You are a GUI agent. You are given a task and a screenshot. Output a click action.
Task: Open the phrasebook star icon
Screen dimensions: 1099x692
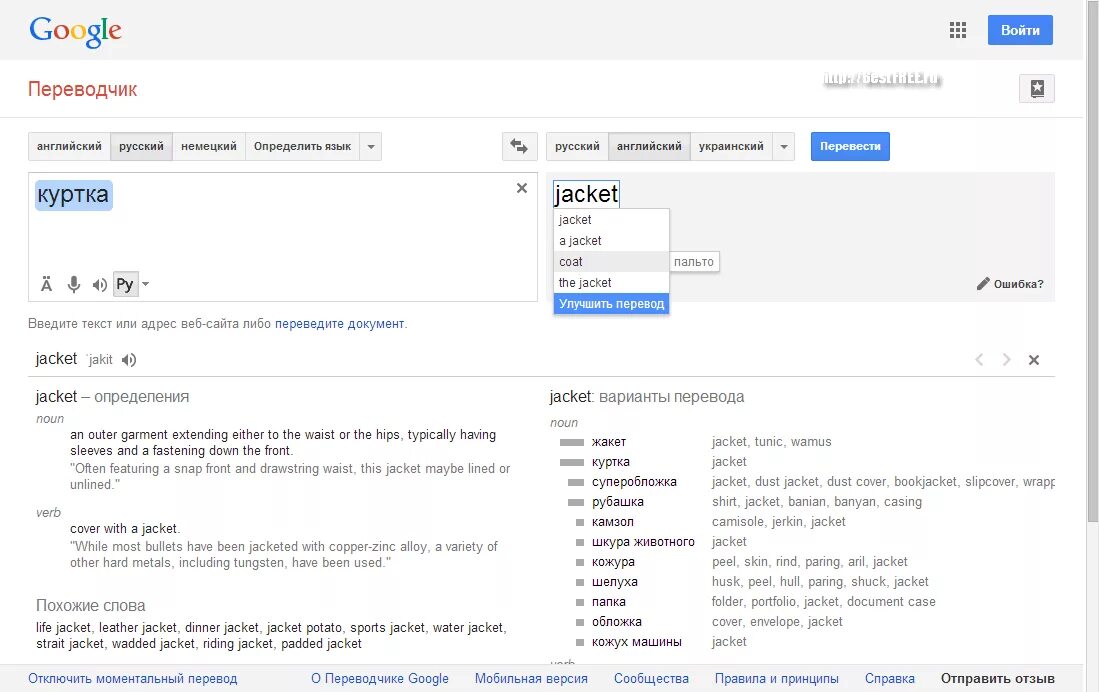pyautogui.click(x=1037, y=88)
